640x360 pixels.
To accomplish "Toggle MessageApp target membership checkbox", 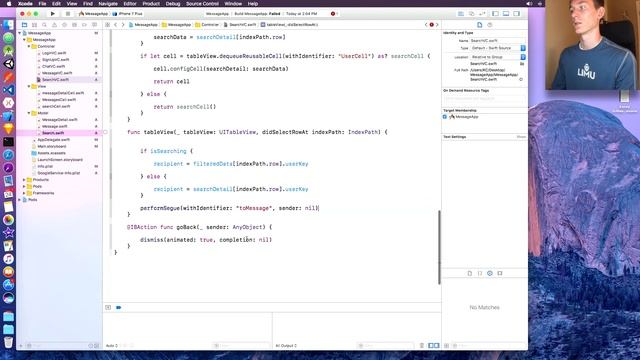I will point(445,117).
